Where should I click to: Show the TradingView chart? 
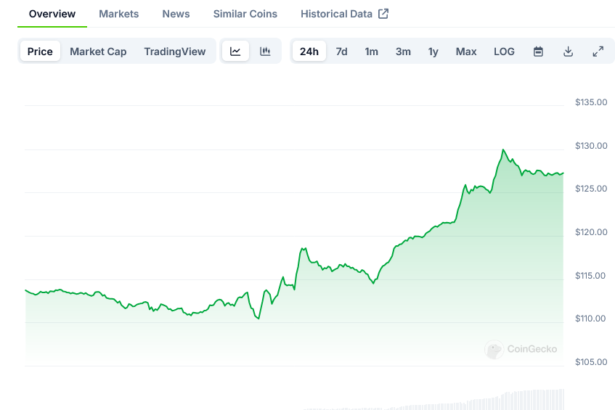tap(174, 52)
